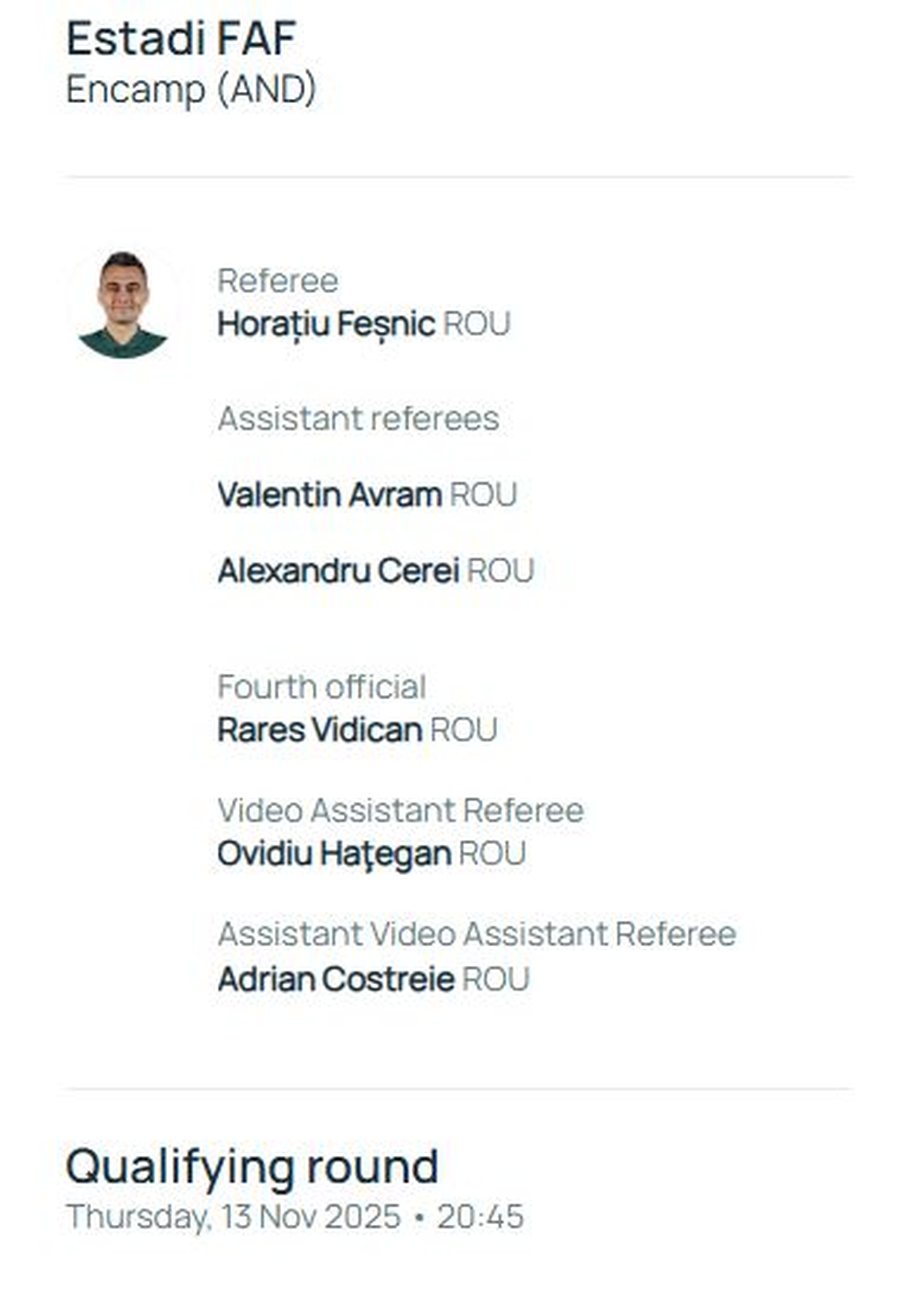Click the Fourth official label
The width and height of the screenshot is (900, 1304).
click(322, 687)
